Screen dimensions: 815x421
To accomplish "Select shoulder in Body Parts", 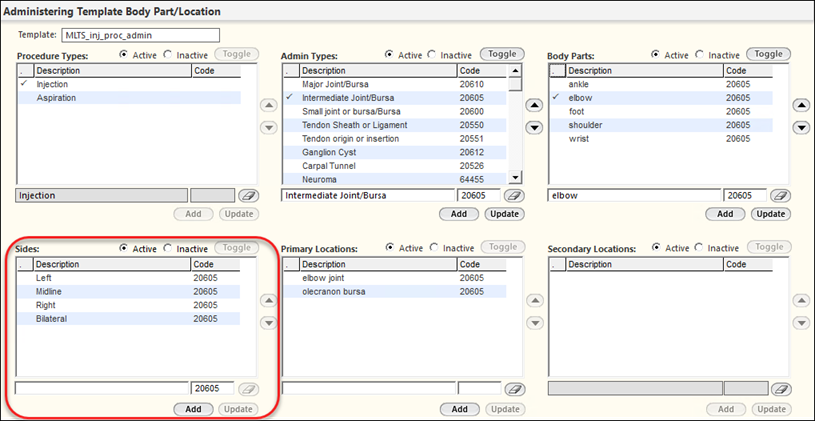I will click(661, 125).
